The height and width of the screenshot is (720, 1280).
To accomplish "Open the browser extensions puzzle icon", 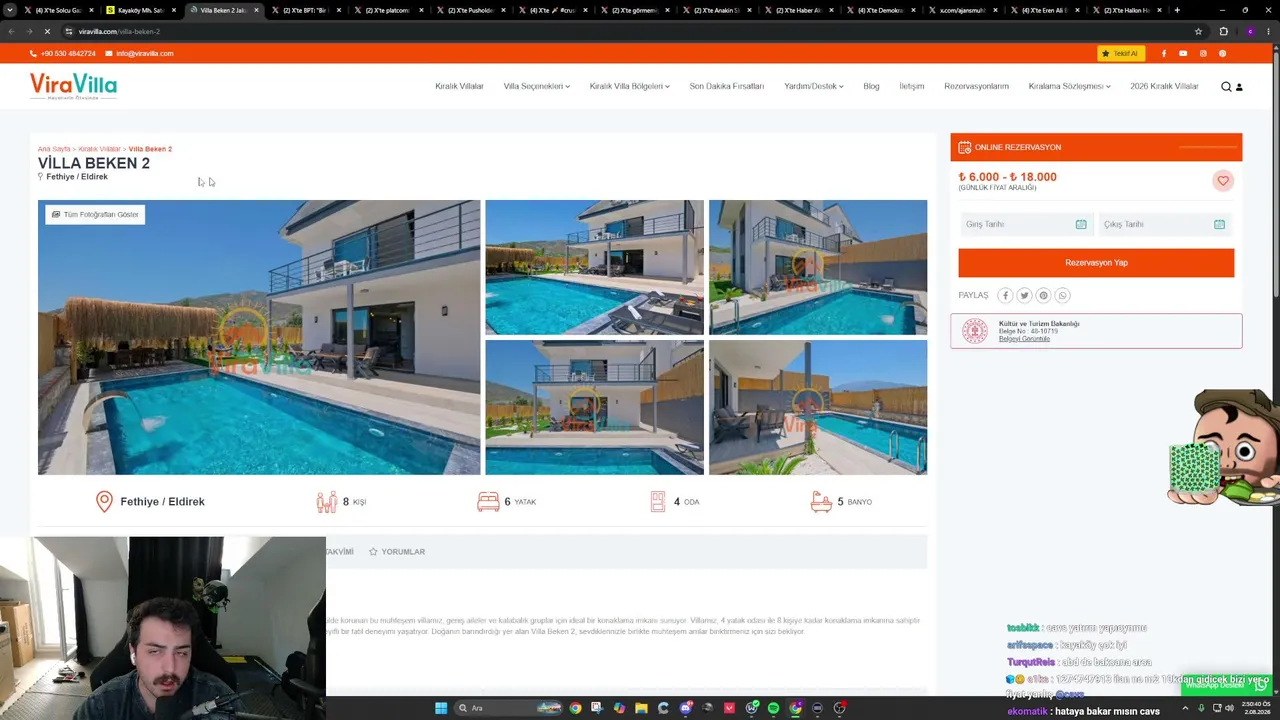I will [x=1223, y=31].
